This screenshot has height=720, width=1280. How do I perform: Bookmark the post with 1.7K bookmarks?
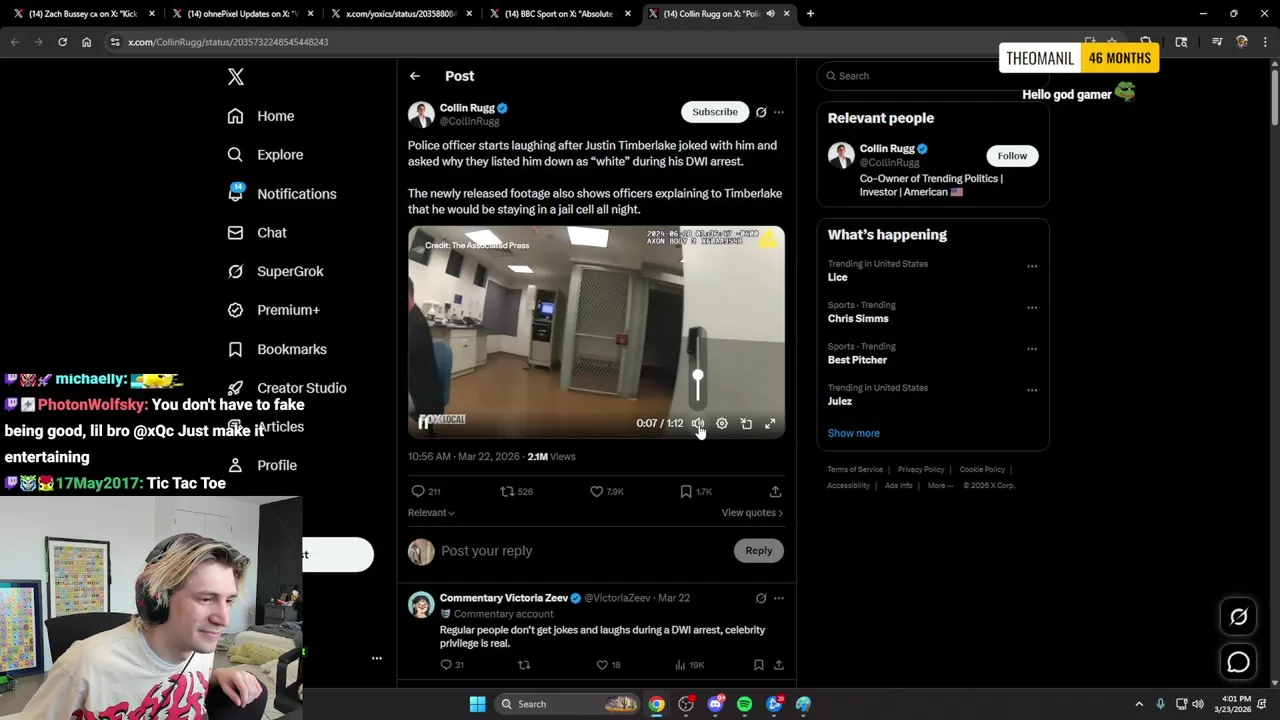click(695, 491)
